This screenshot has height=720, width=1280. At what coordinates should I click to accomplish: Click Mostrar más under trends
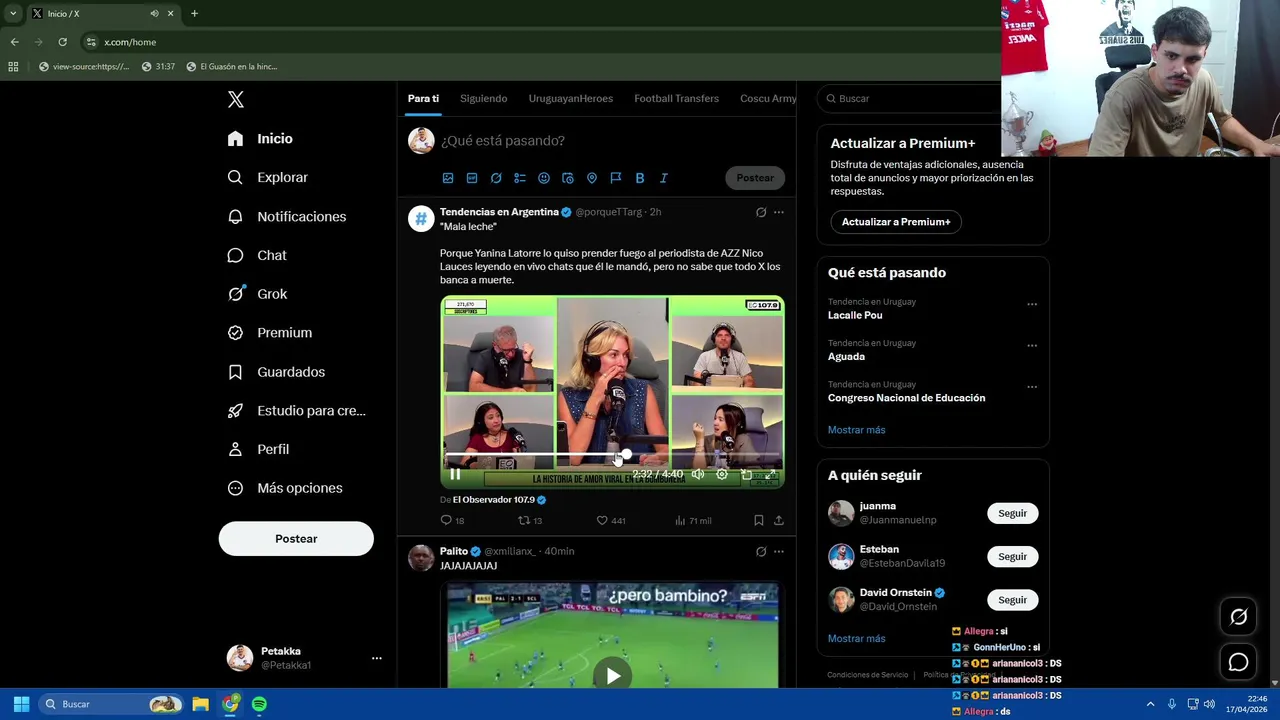[x=856, y=430]
